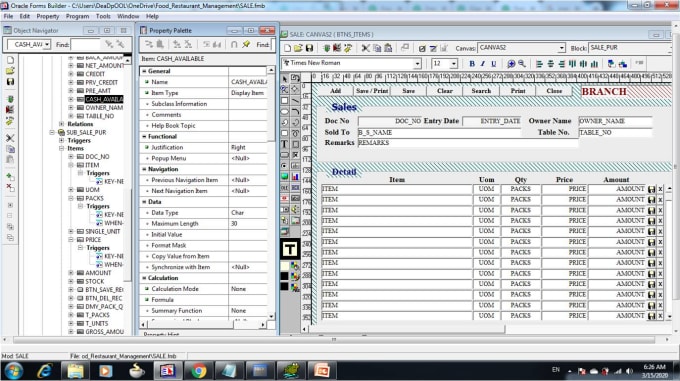Choose the Ellipse drawing tool
The height and width of the screenshot is (381, 680).
[x=284, y=111]
